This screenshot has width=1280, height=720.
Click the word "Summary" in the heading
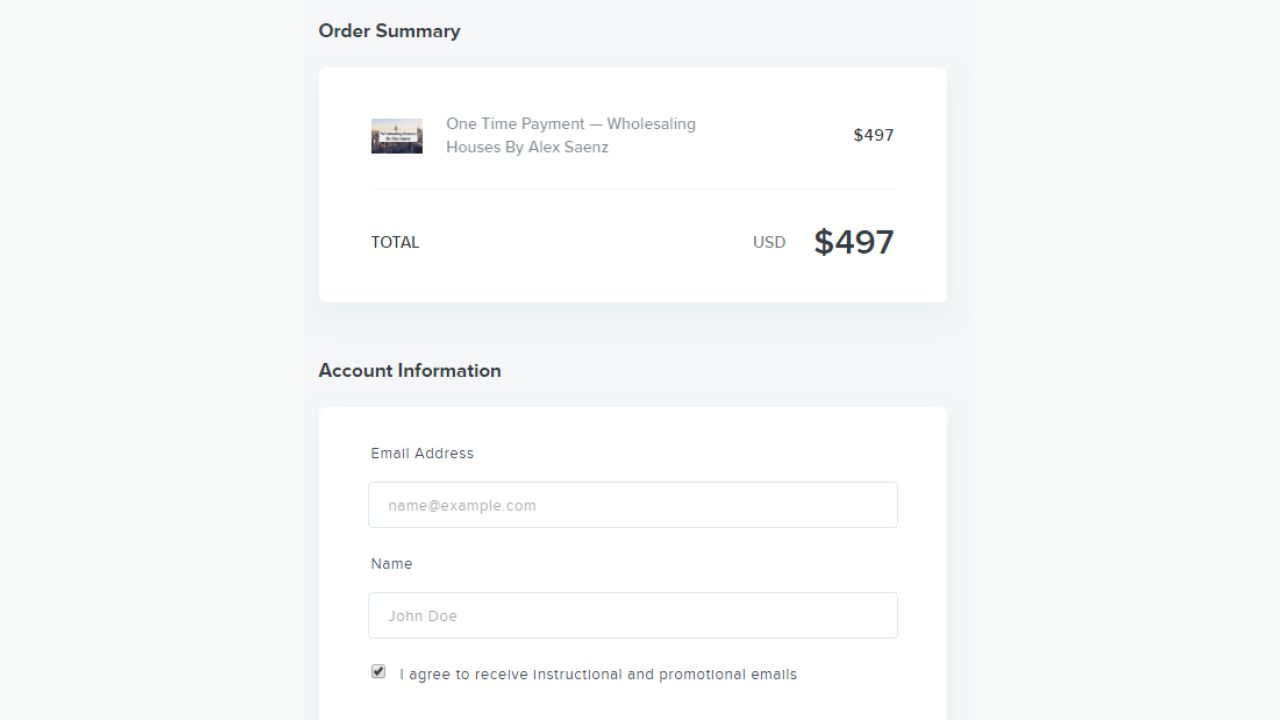[419, 31]
